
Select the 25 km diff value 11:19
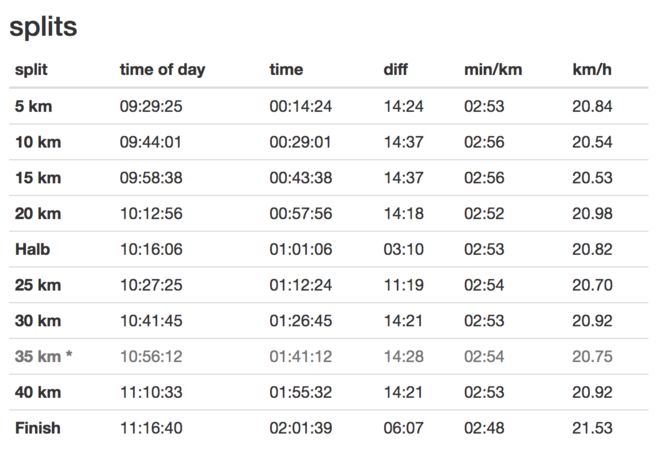click(403, 285)
